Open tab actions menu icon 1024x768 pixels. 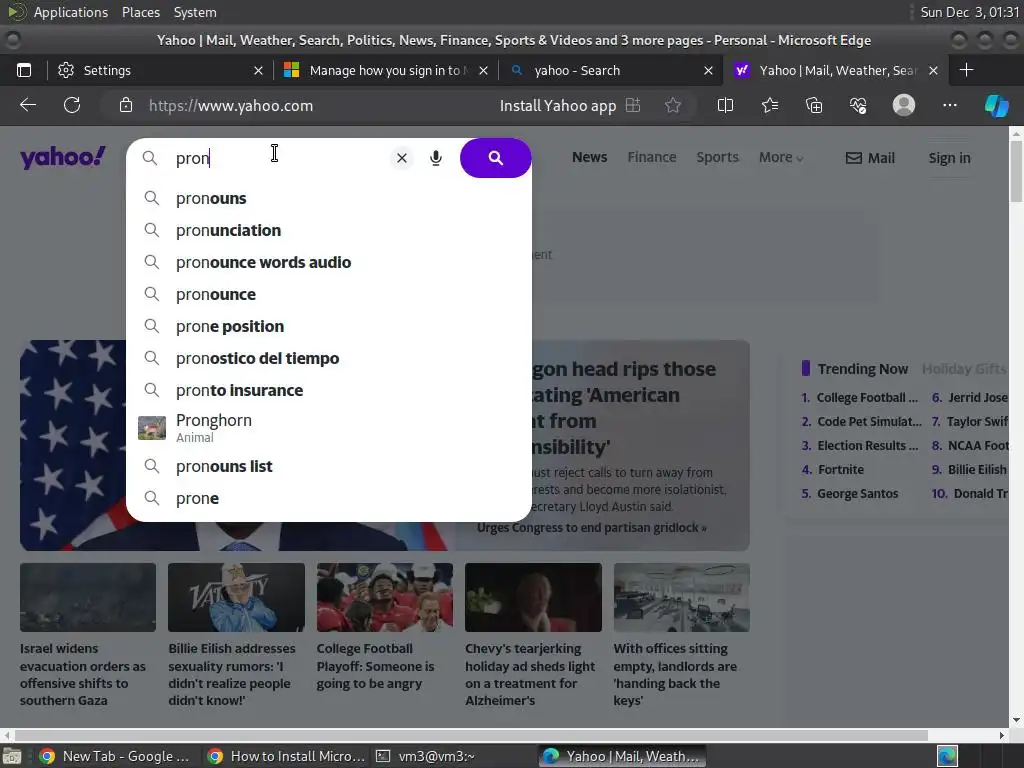coord(24,70)
